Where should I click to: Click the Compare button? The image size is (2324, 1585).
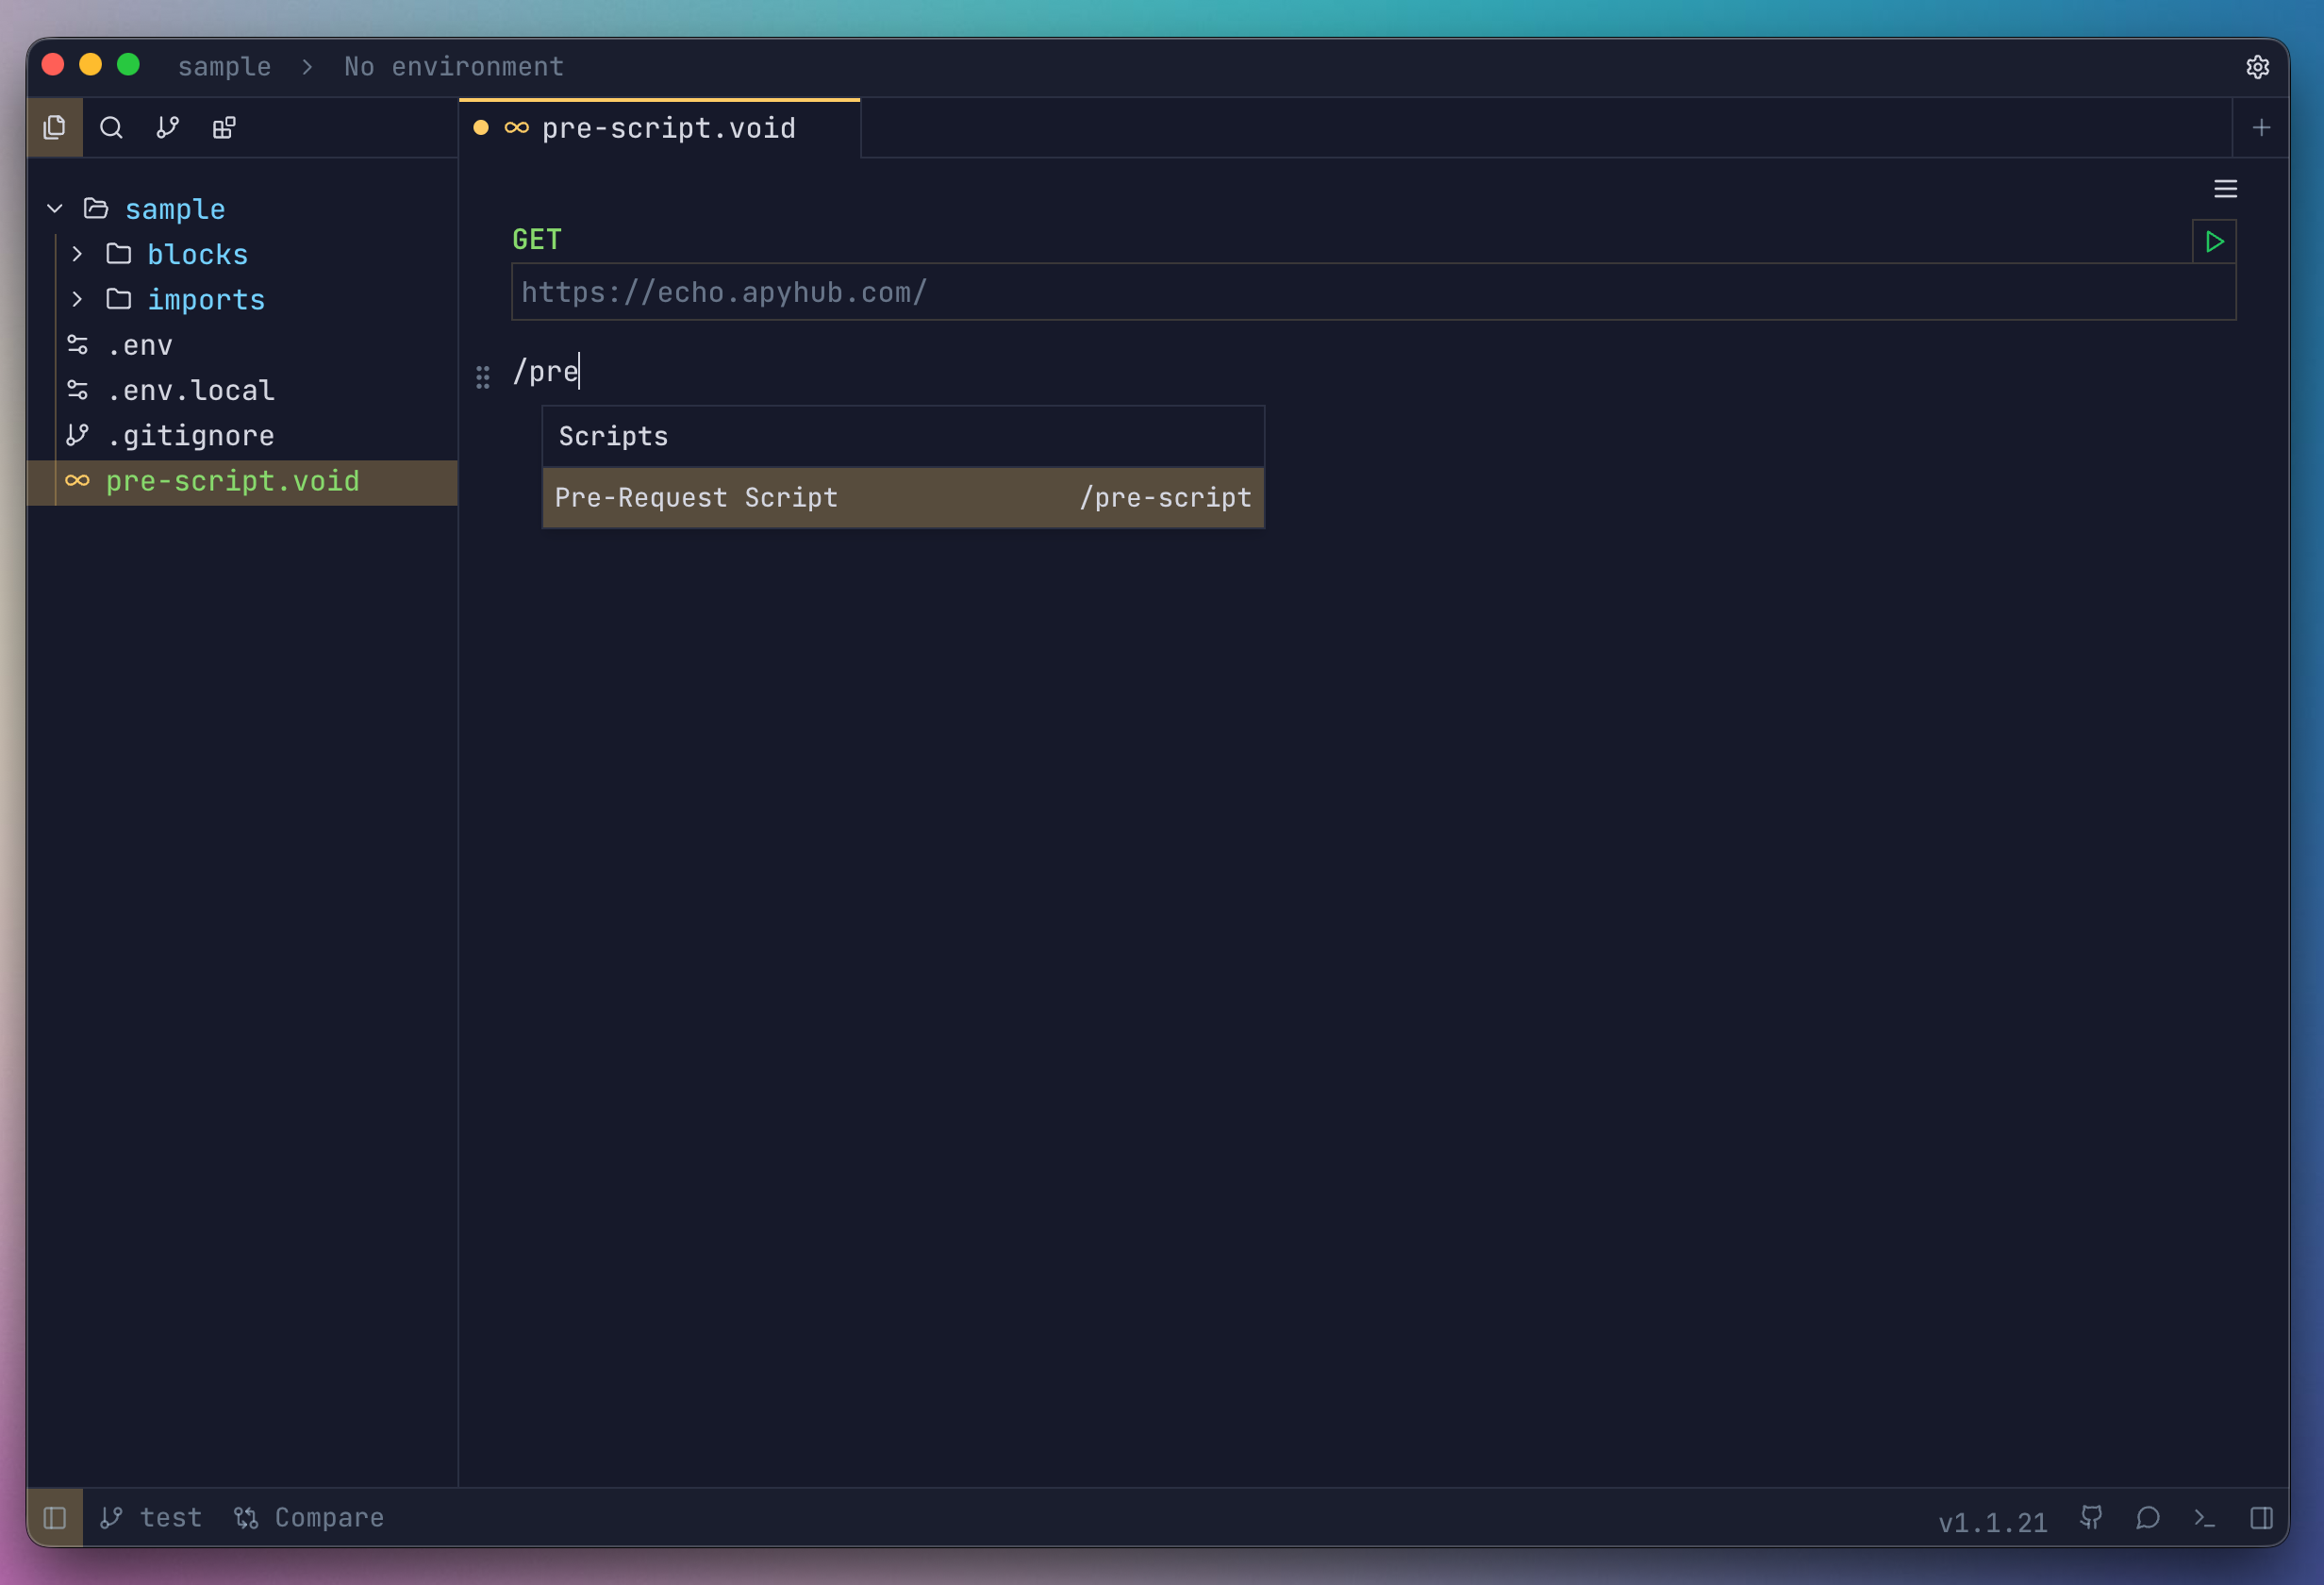pyautogui.click(x=309, y=1518)
